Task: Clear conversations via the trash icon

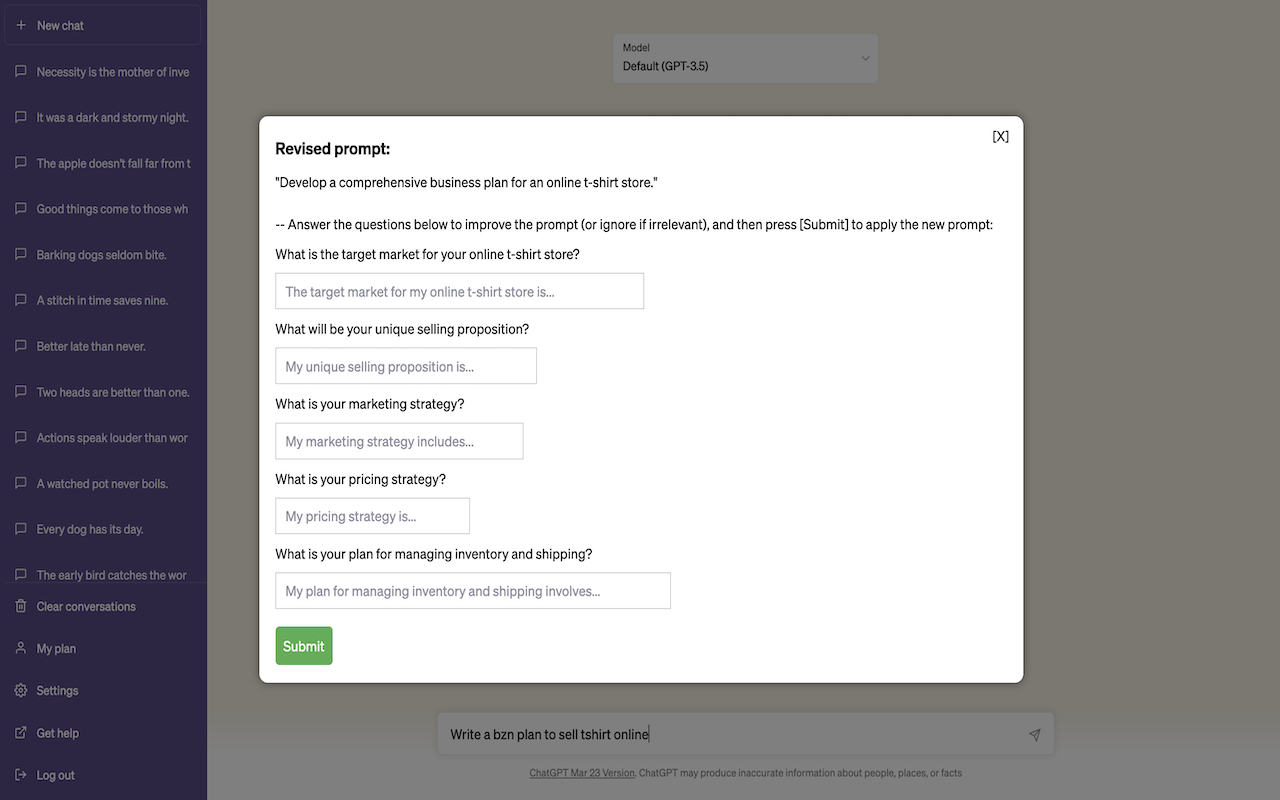Action: pyautogui.click(x=21, y=606)
